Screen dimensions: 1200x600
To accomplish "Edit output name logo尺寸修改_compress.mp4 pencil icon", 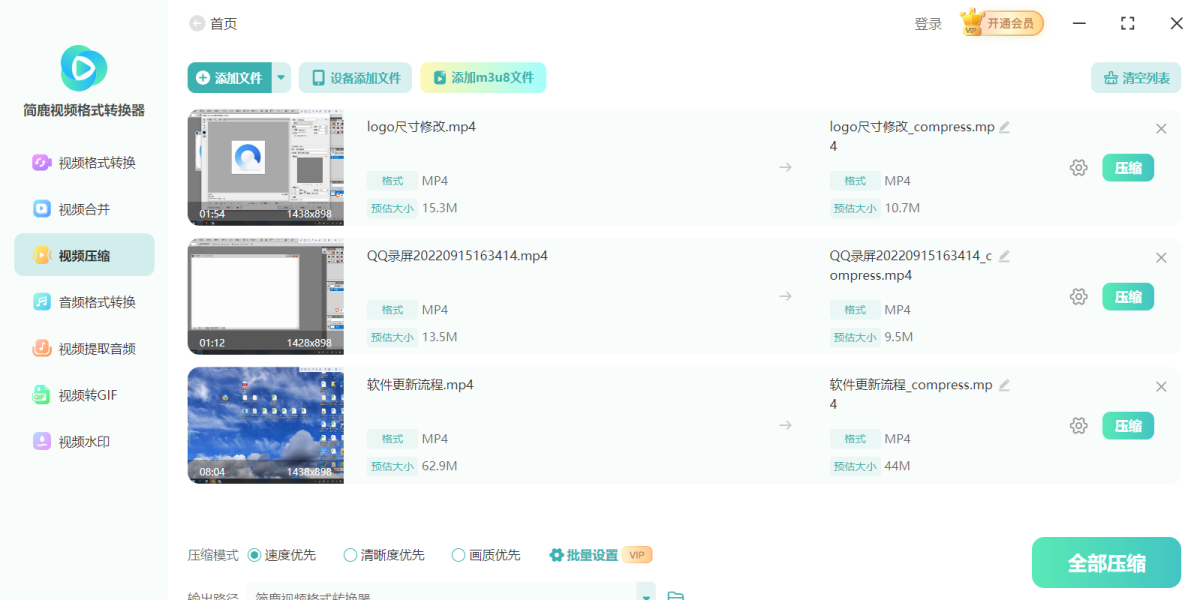I will click(x=1004, y=127).
